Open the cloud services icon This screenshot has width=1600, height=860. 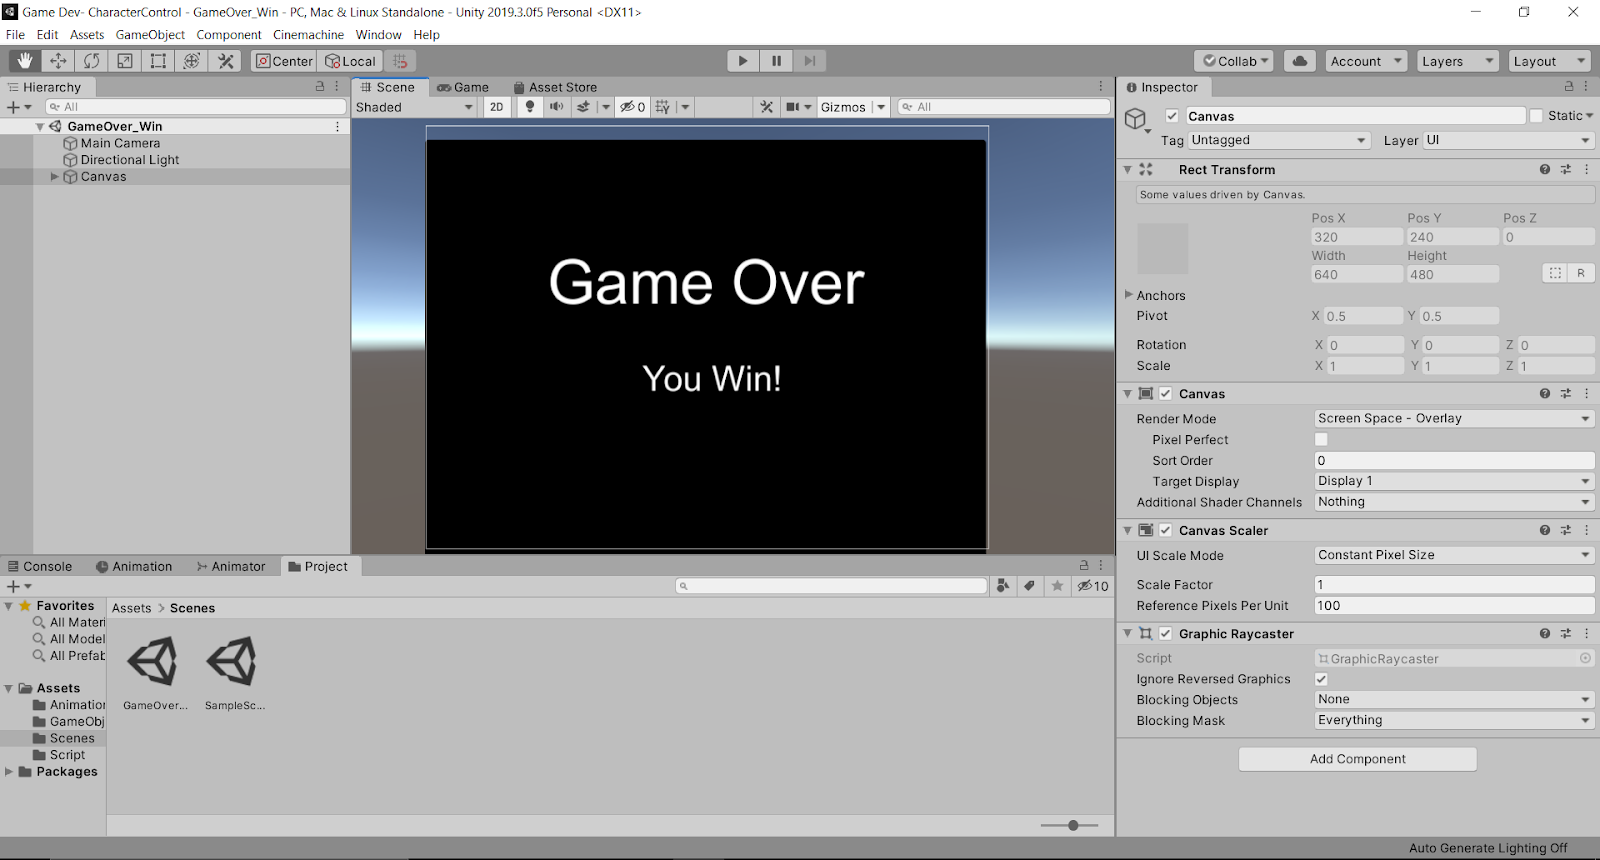click(x=1299, y=61)
